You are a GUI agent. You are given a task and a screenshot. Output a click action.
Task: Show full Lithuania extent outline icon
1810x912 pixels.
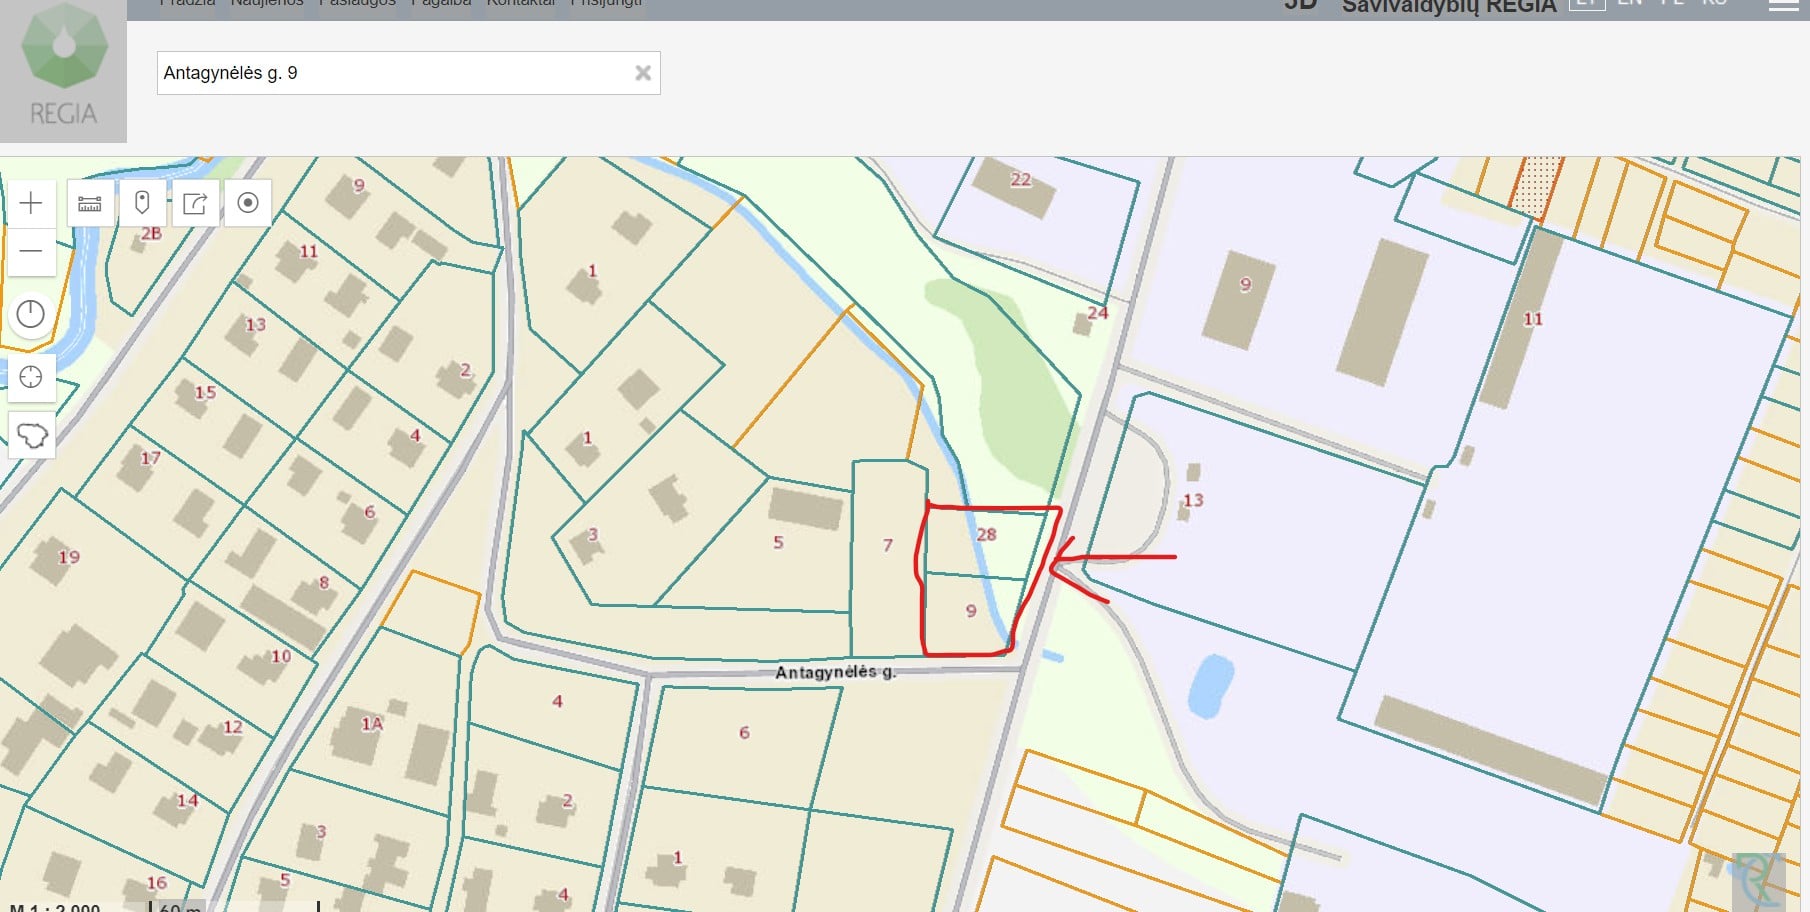coord(31,436)
